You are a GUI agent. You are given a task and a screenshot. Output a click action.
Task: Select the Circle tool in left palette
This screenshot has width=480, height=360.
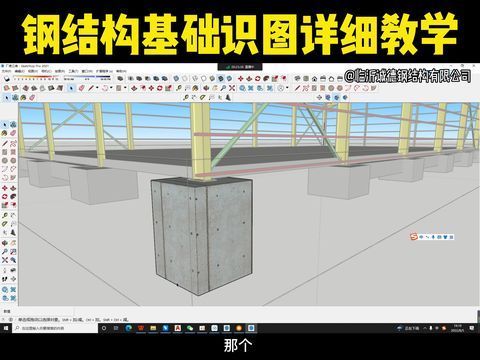[x=5, y=161]
